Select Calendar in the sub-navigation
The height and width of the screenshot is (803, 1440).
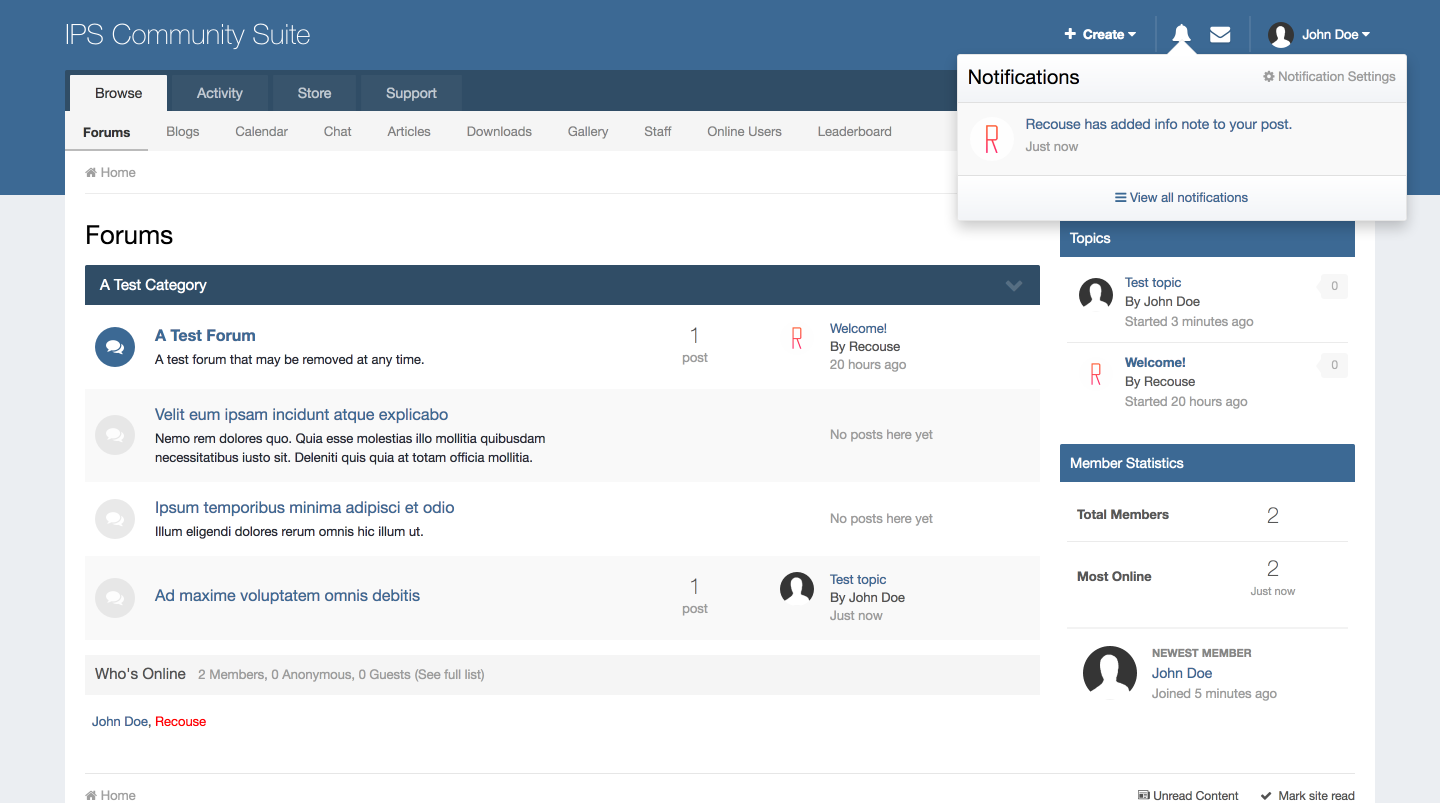[x=261, y=132]
